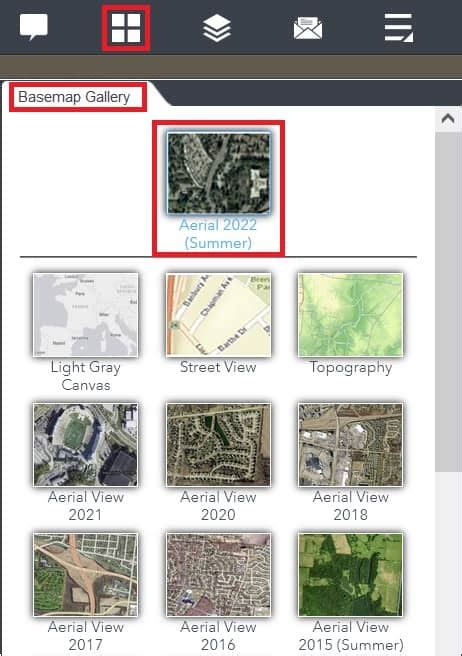The image size is (462, 656).
Task: Click the 'Aerial View 2015 (Summer)' label
Action: point(351,636)
